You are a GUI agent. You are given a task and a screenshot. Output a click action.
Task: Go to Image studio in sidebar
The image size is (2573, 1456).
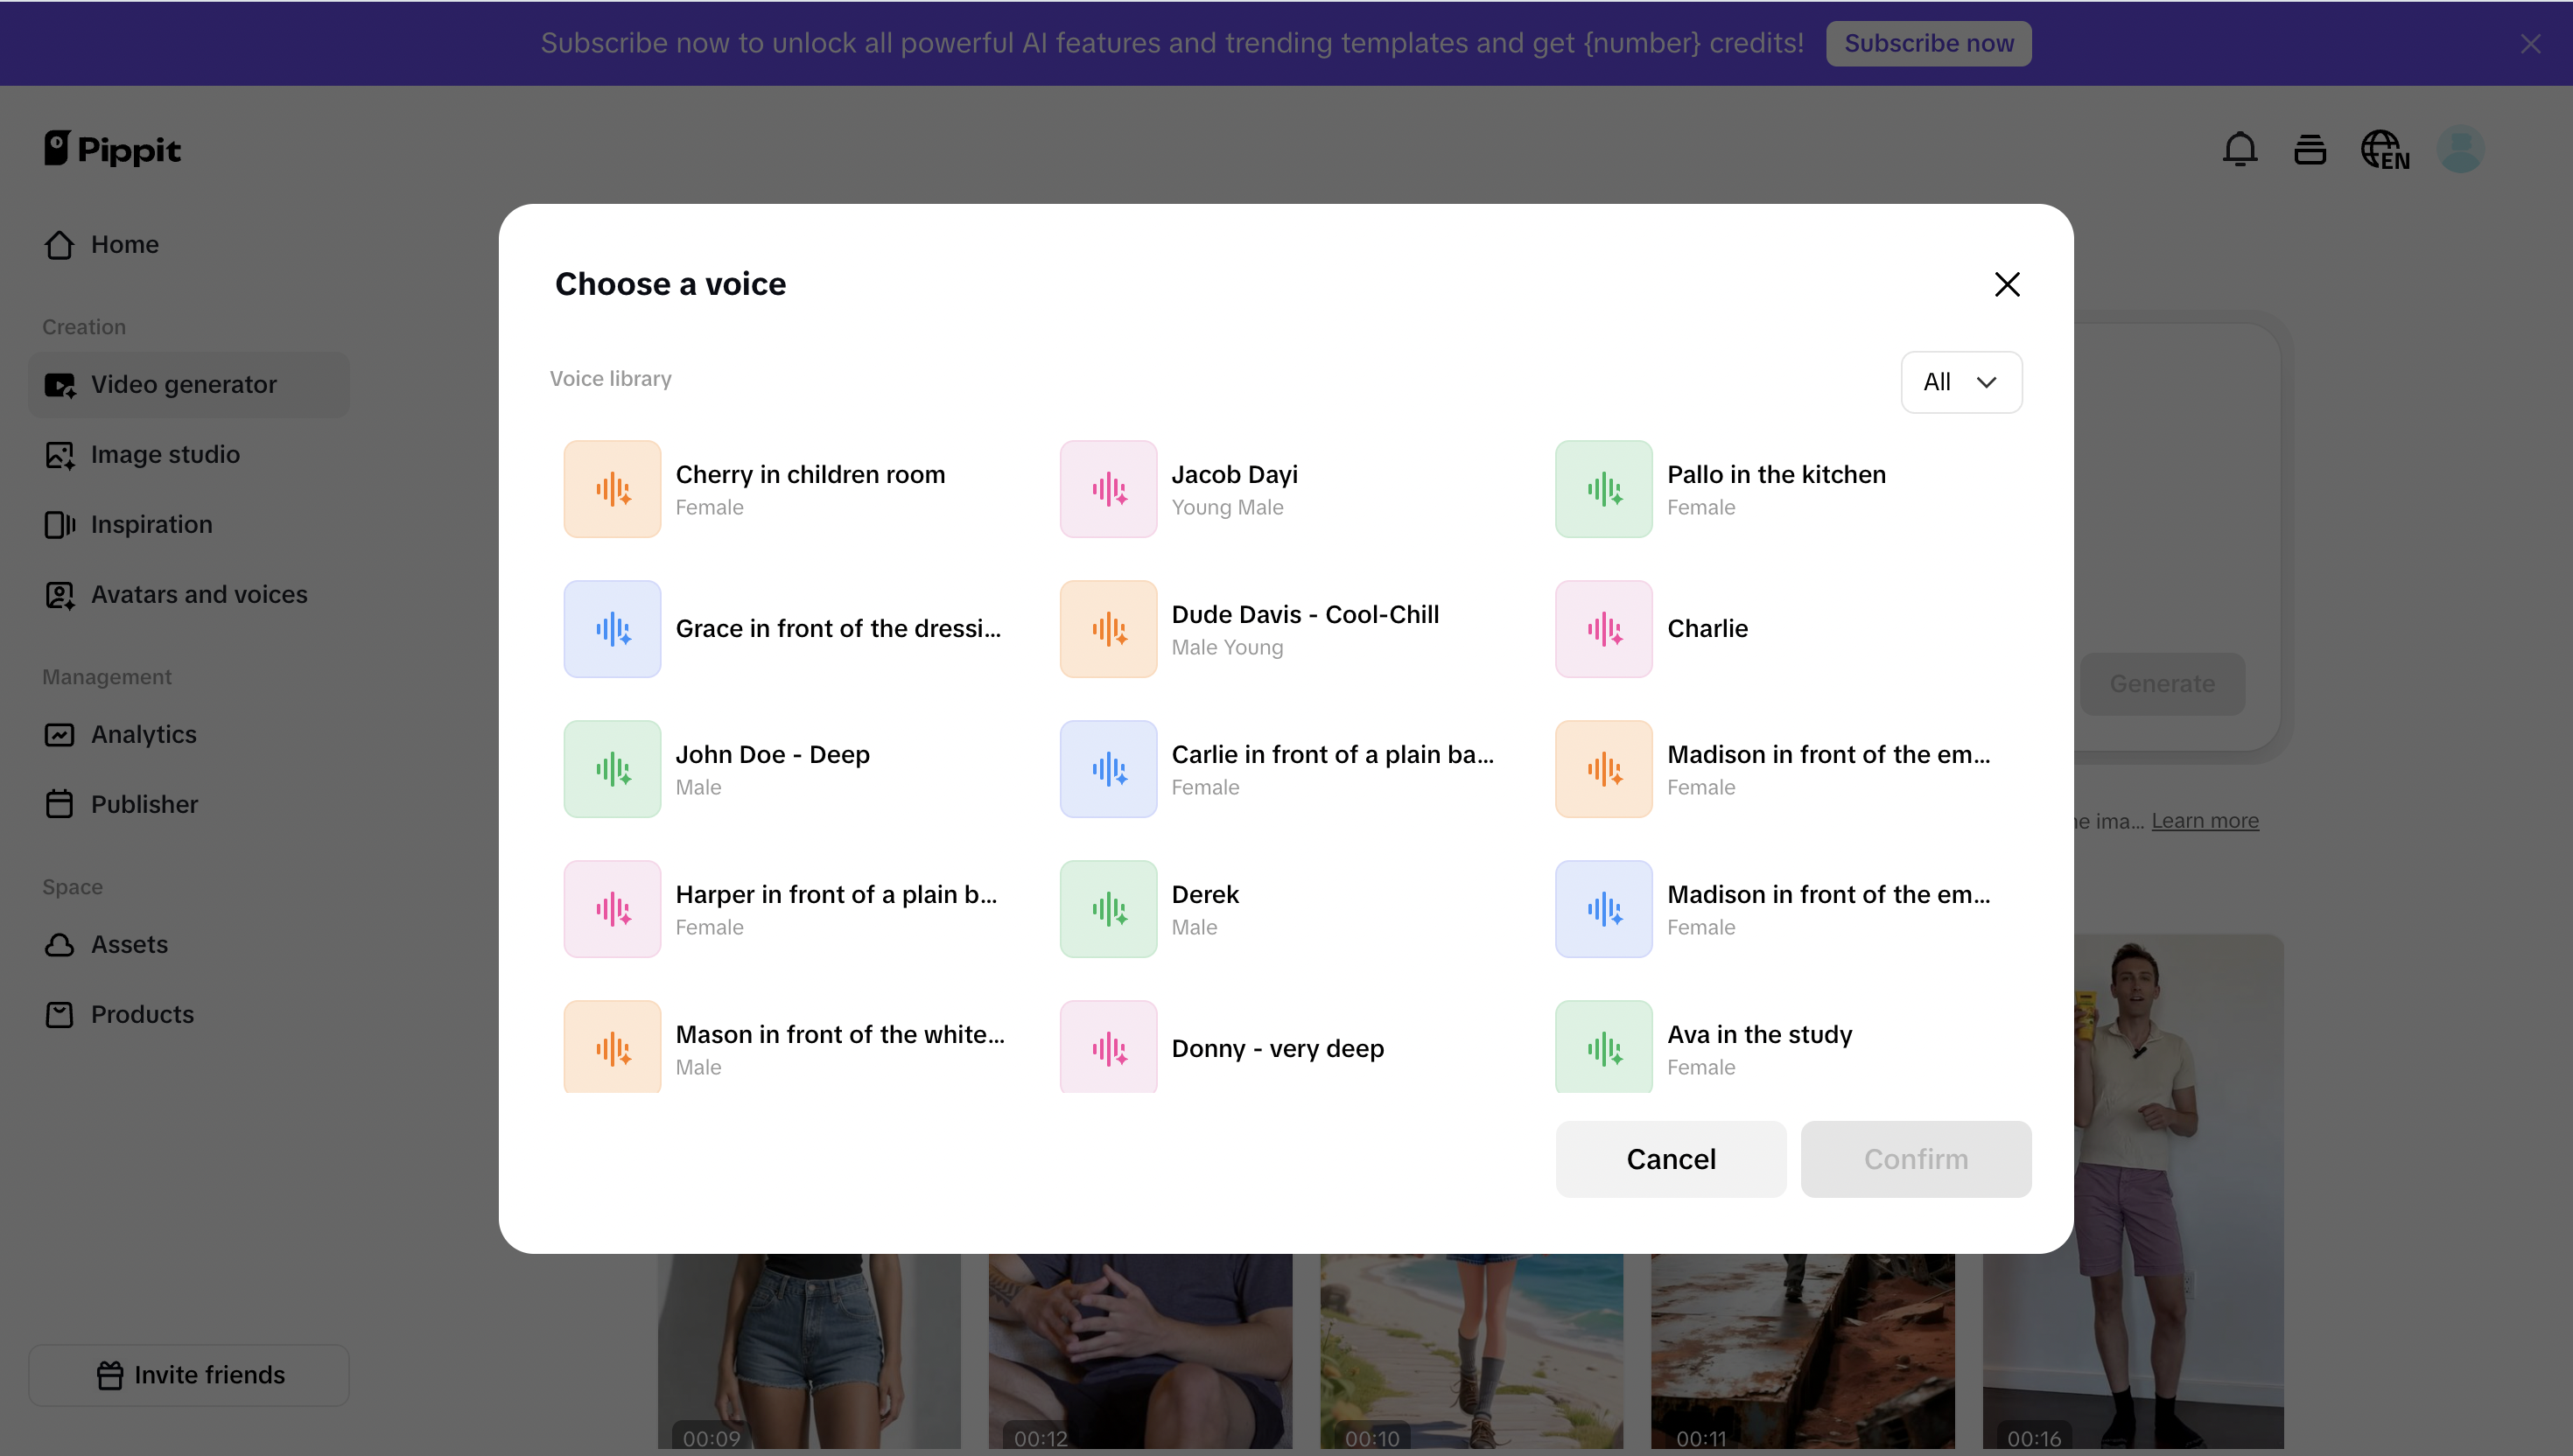pyautogui.click(x=165, y=454)
